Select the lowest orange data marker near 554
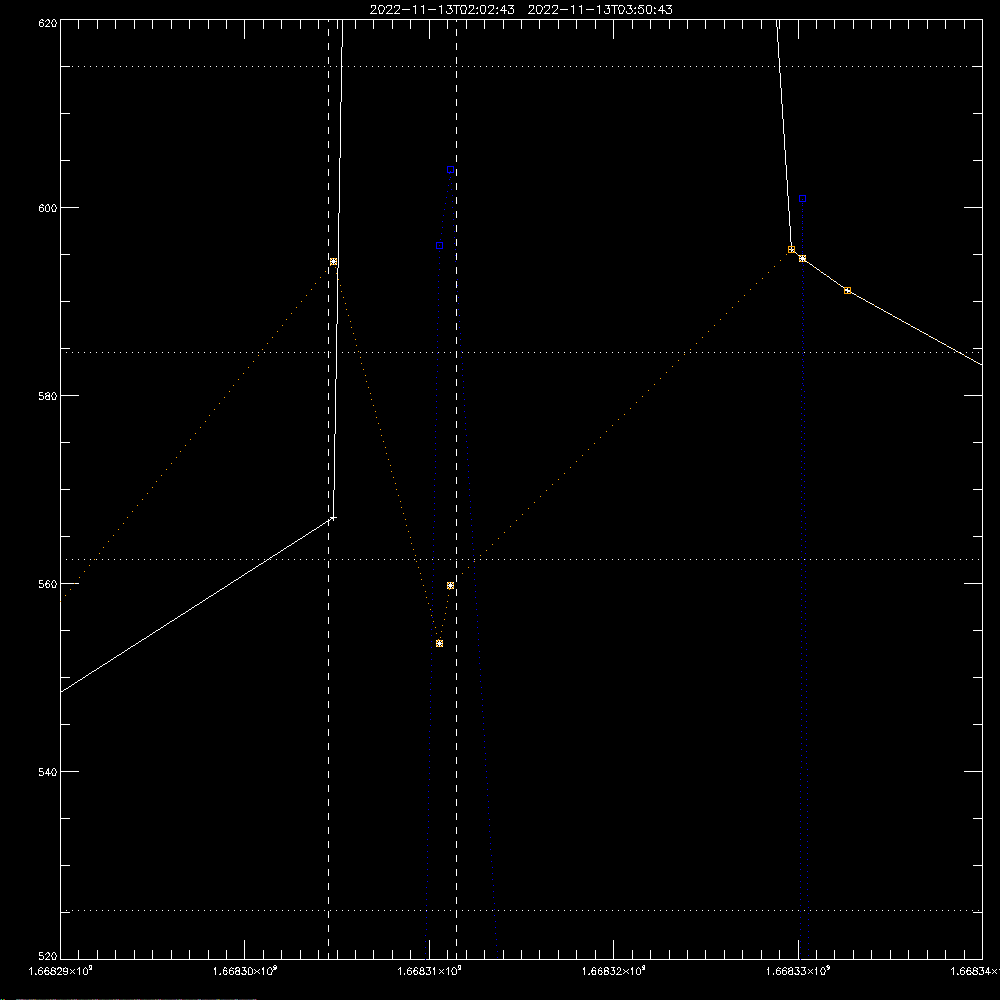This screenshot has height=1000, width=1000. pos(439,643)
